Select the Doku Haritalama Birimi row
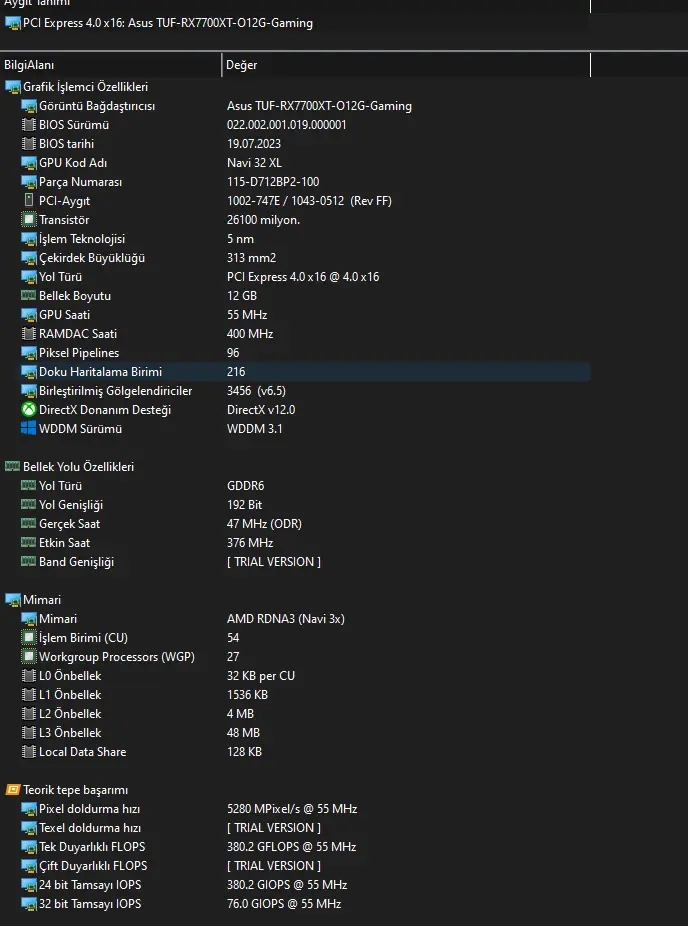Screen dimensions: 688x926 click(295, 371)
